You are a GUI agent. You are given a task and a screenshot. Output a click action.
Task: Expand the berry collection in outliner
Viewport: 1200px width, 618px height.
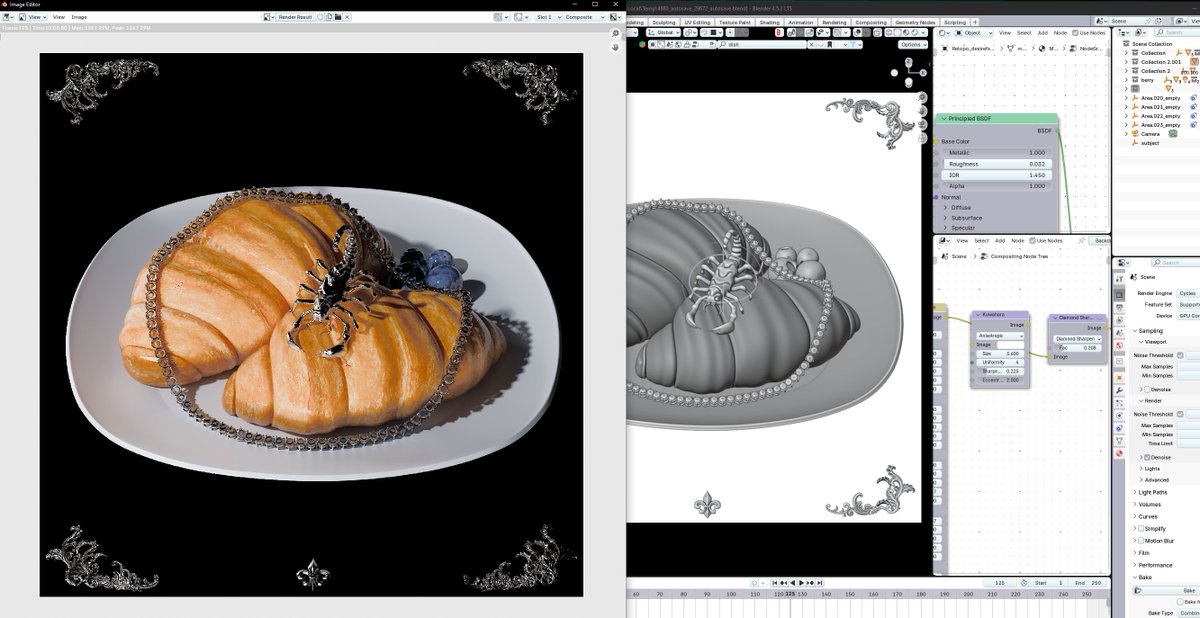pos(1127,80)
